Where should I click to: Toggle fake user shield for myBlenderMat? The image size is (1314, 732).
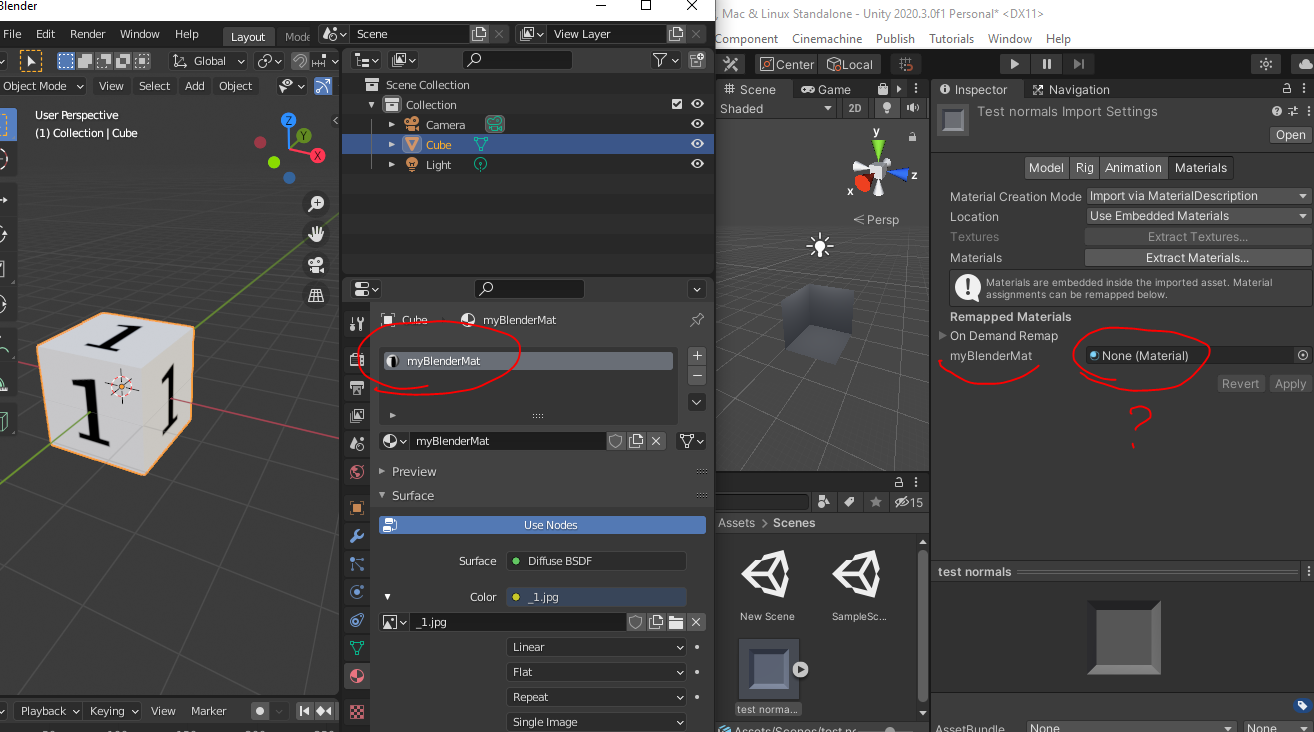pyautogui.click(x=616, y=441)
